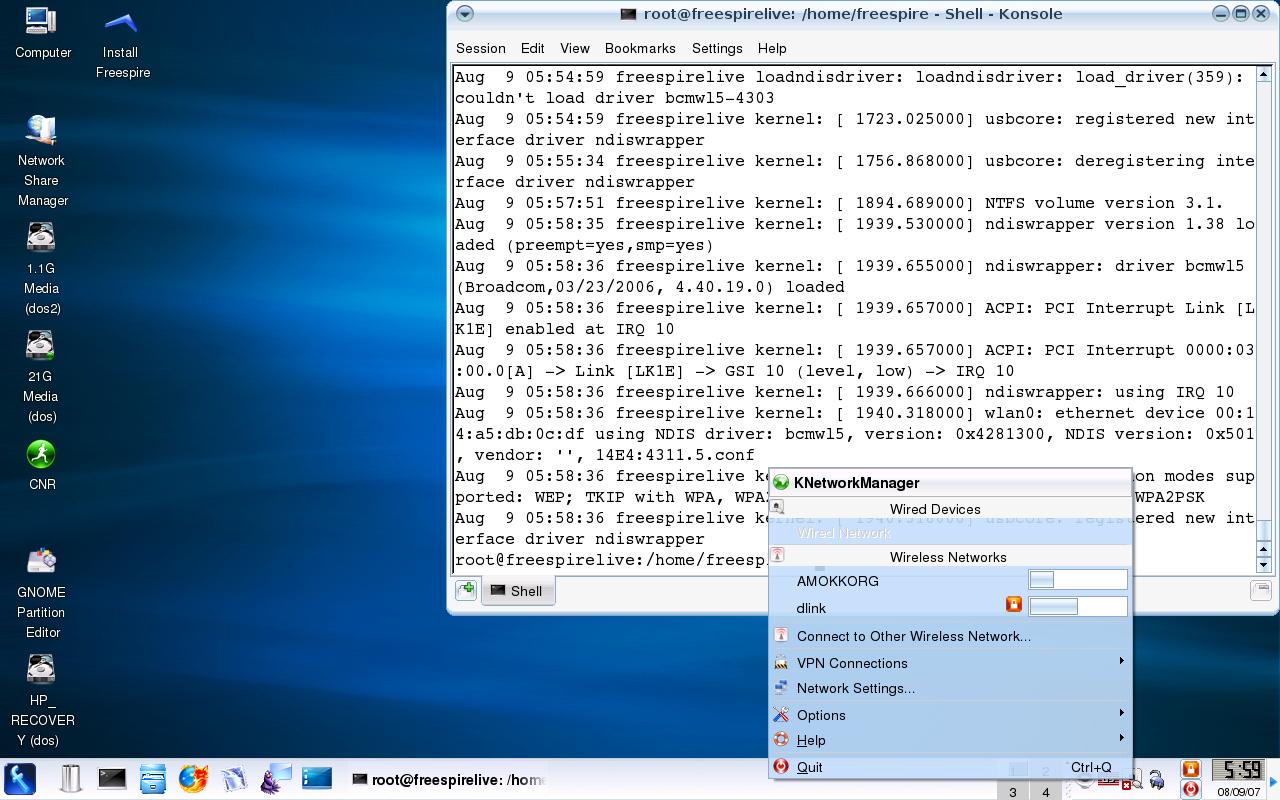
Task: Connect to the dlink wireless network
Action: [x=950, y=607]
